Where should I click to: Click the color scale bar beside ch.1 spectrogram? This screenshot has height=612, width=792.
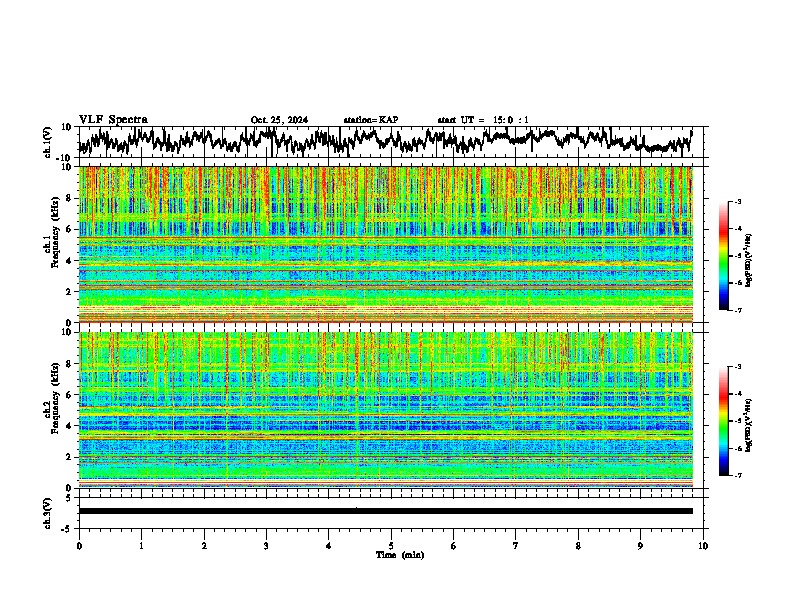coord(723,256)
